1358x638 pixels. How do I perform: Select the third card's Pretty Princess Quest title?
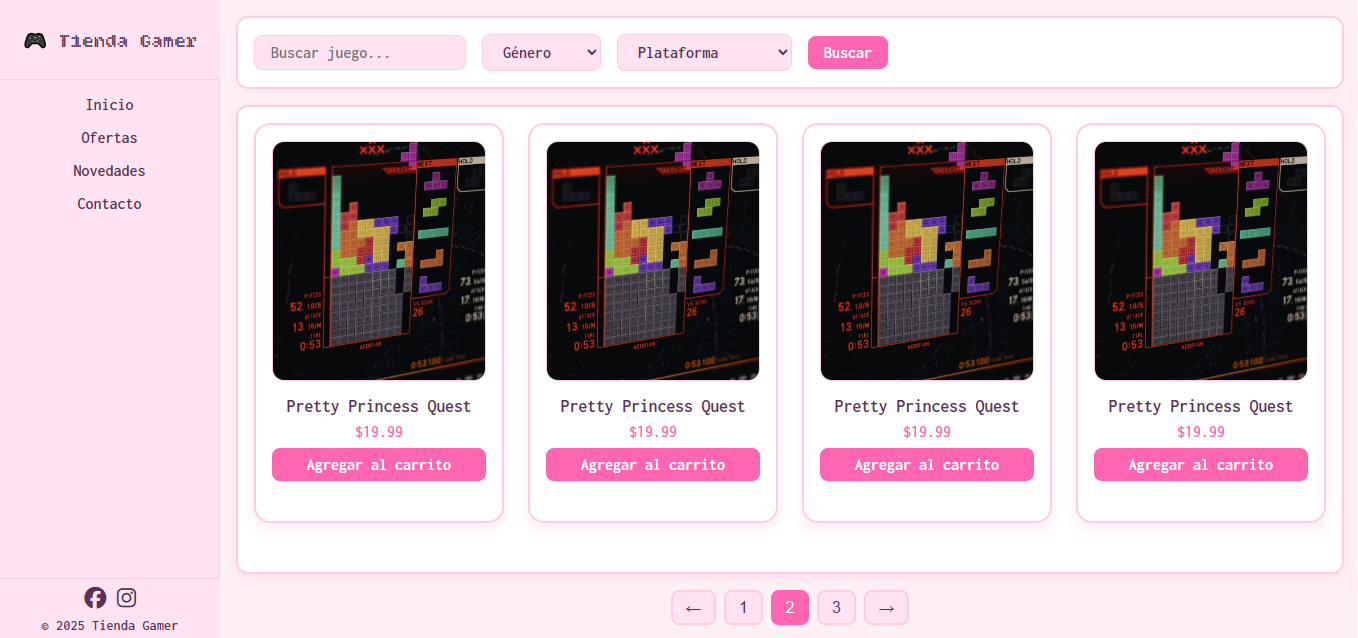(927, 406)
